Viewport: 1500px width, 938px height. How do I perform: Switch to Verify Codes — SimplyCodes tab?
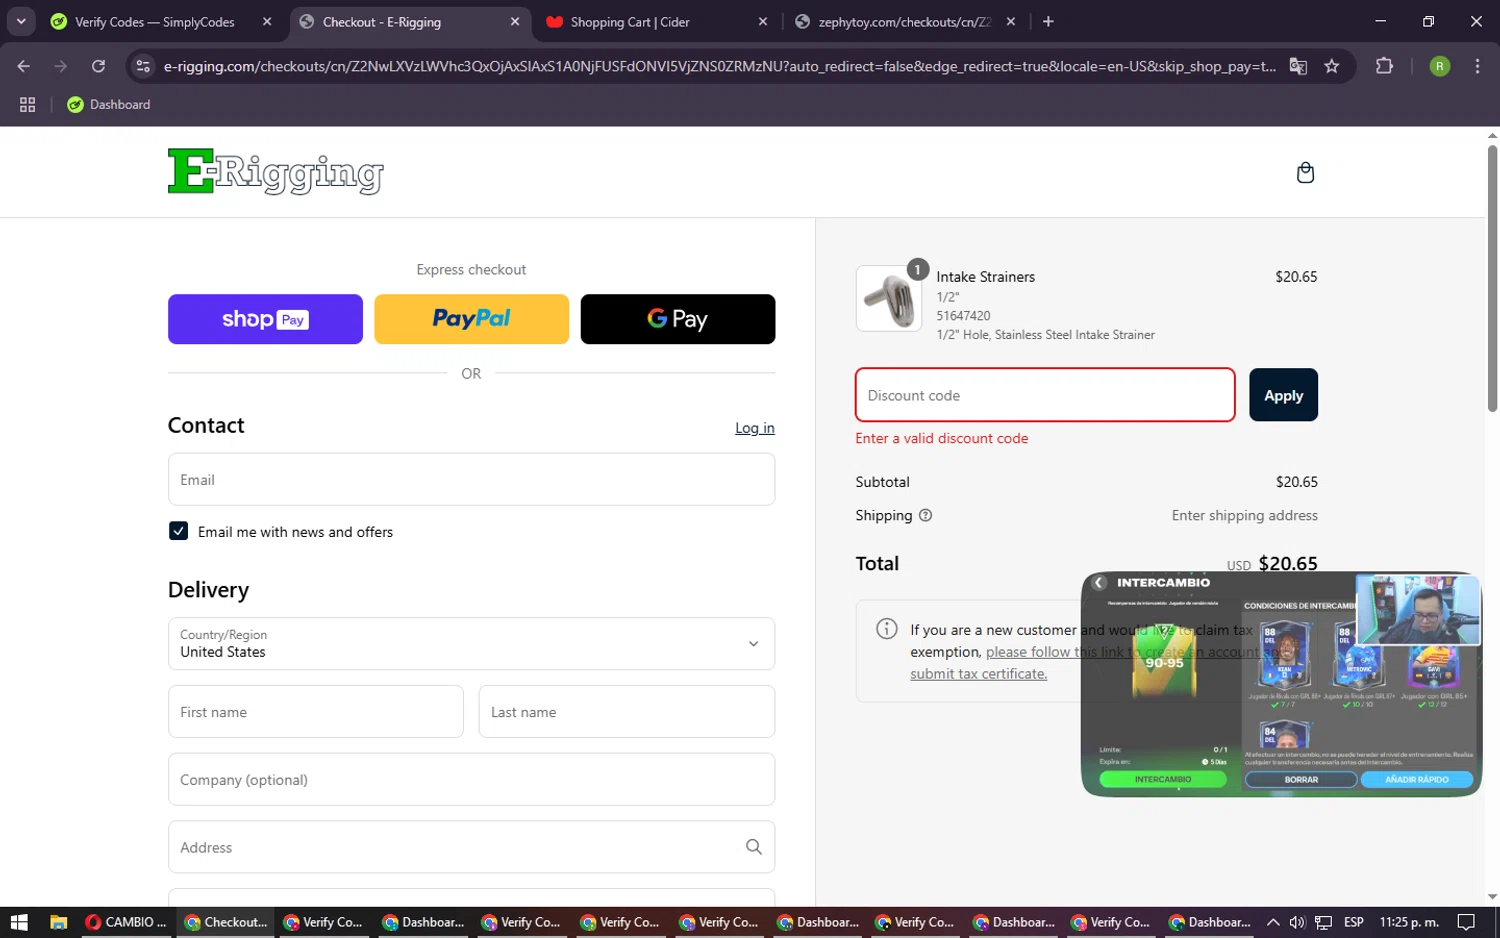point(155,21)
